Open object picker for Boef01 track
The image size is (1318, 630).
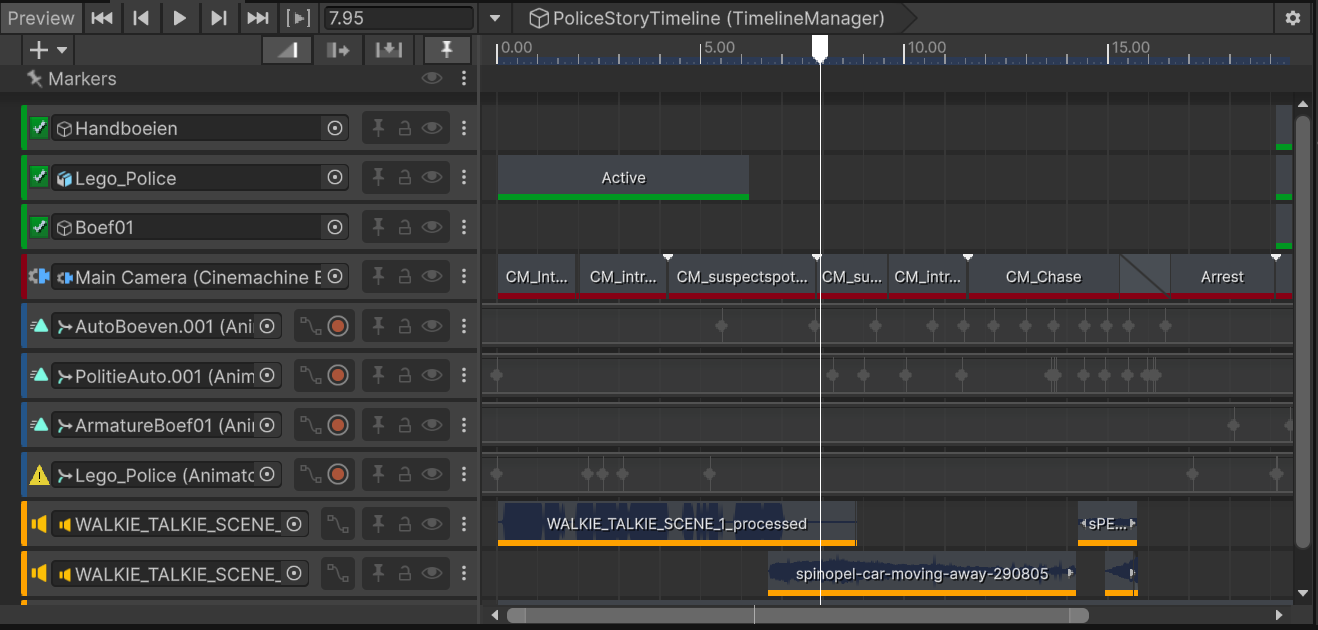point(335,227)
